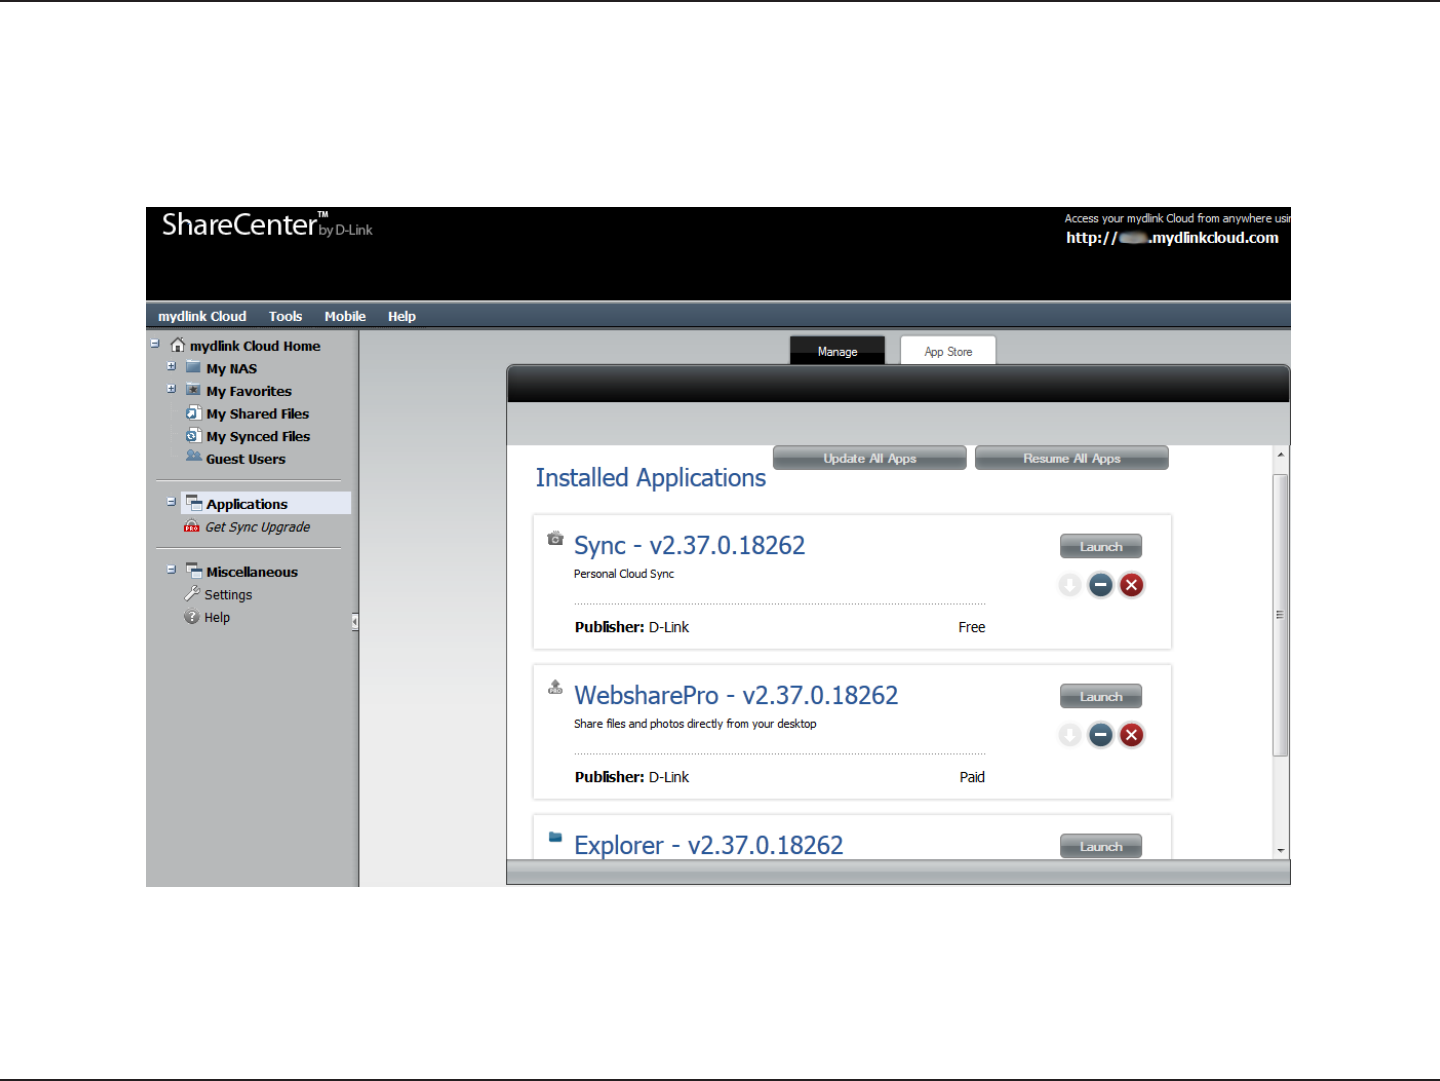Suspend WebsharePro with the blue minus icon
This screenshot has width=1440, height=1081.
point(1101,735)
